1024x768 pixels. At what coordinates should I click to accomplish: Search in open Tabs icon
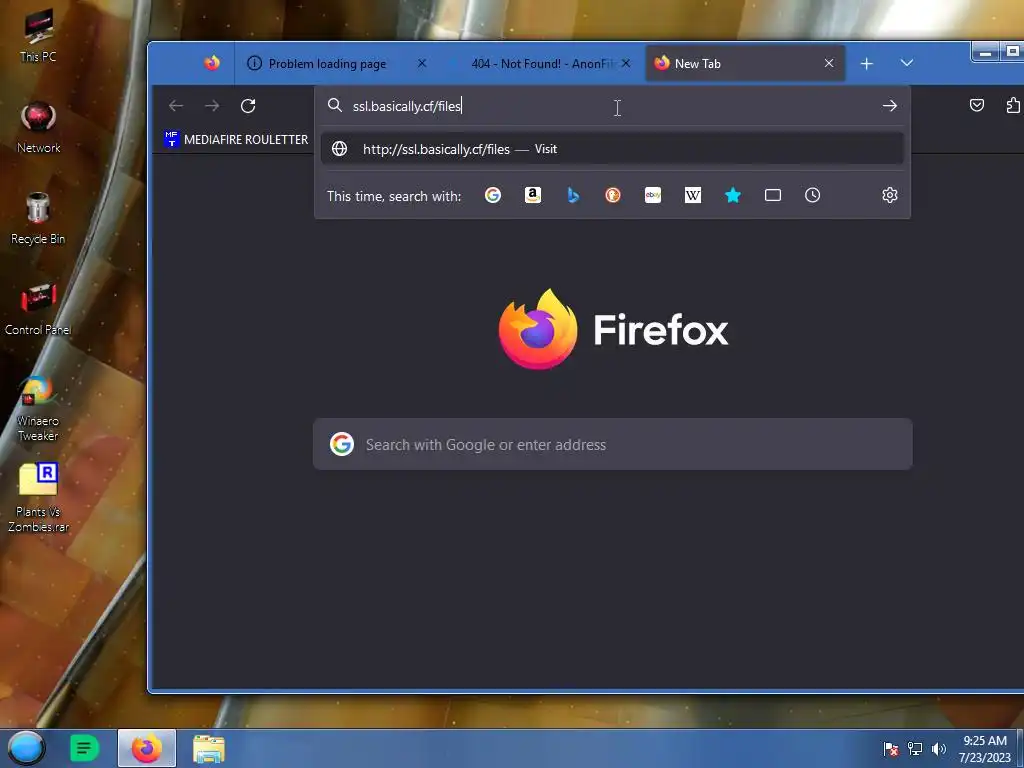[x=773, y=195]
